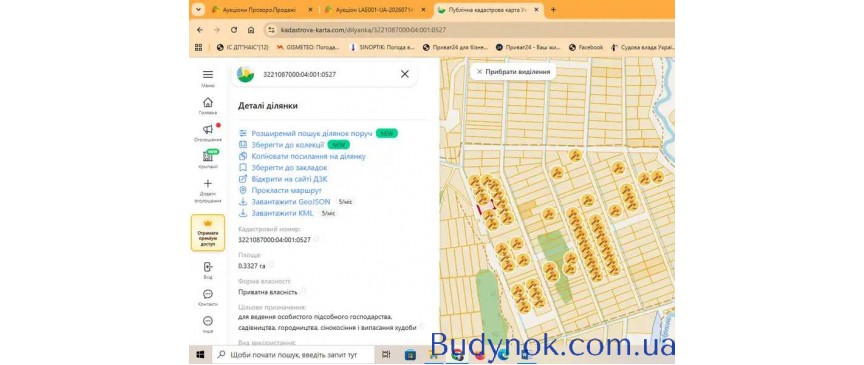Open the Apps grid in bookmarks bar
864x365 pixels.
pos(198,47)
